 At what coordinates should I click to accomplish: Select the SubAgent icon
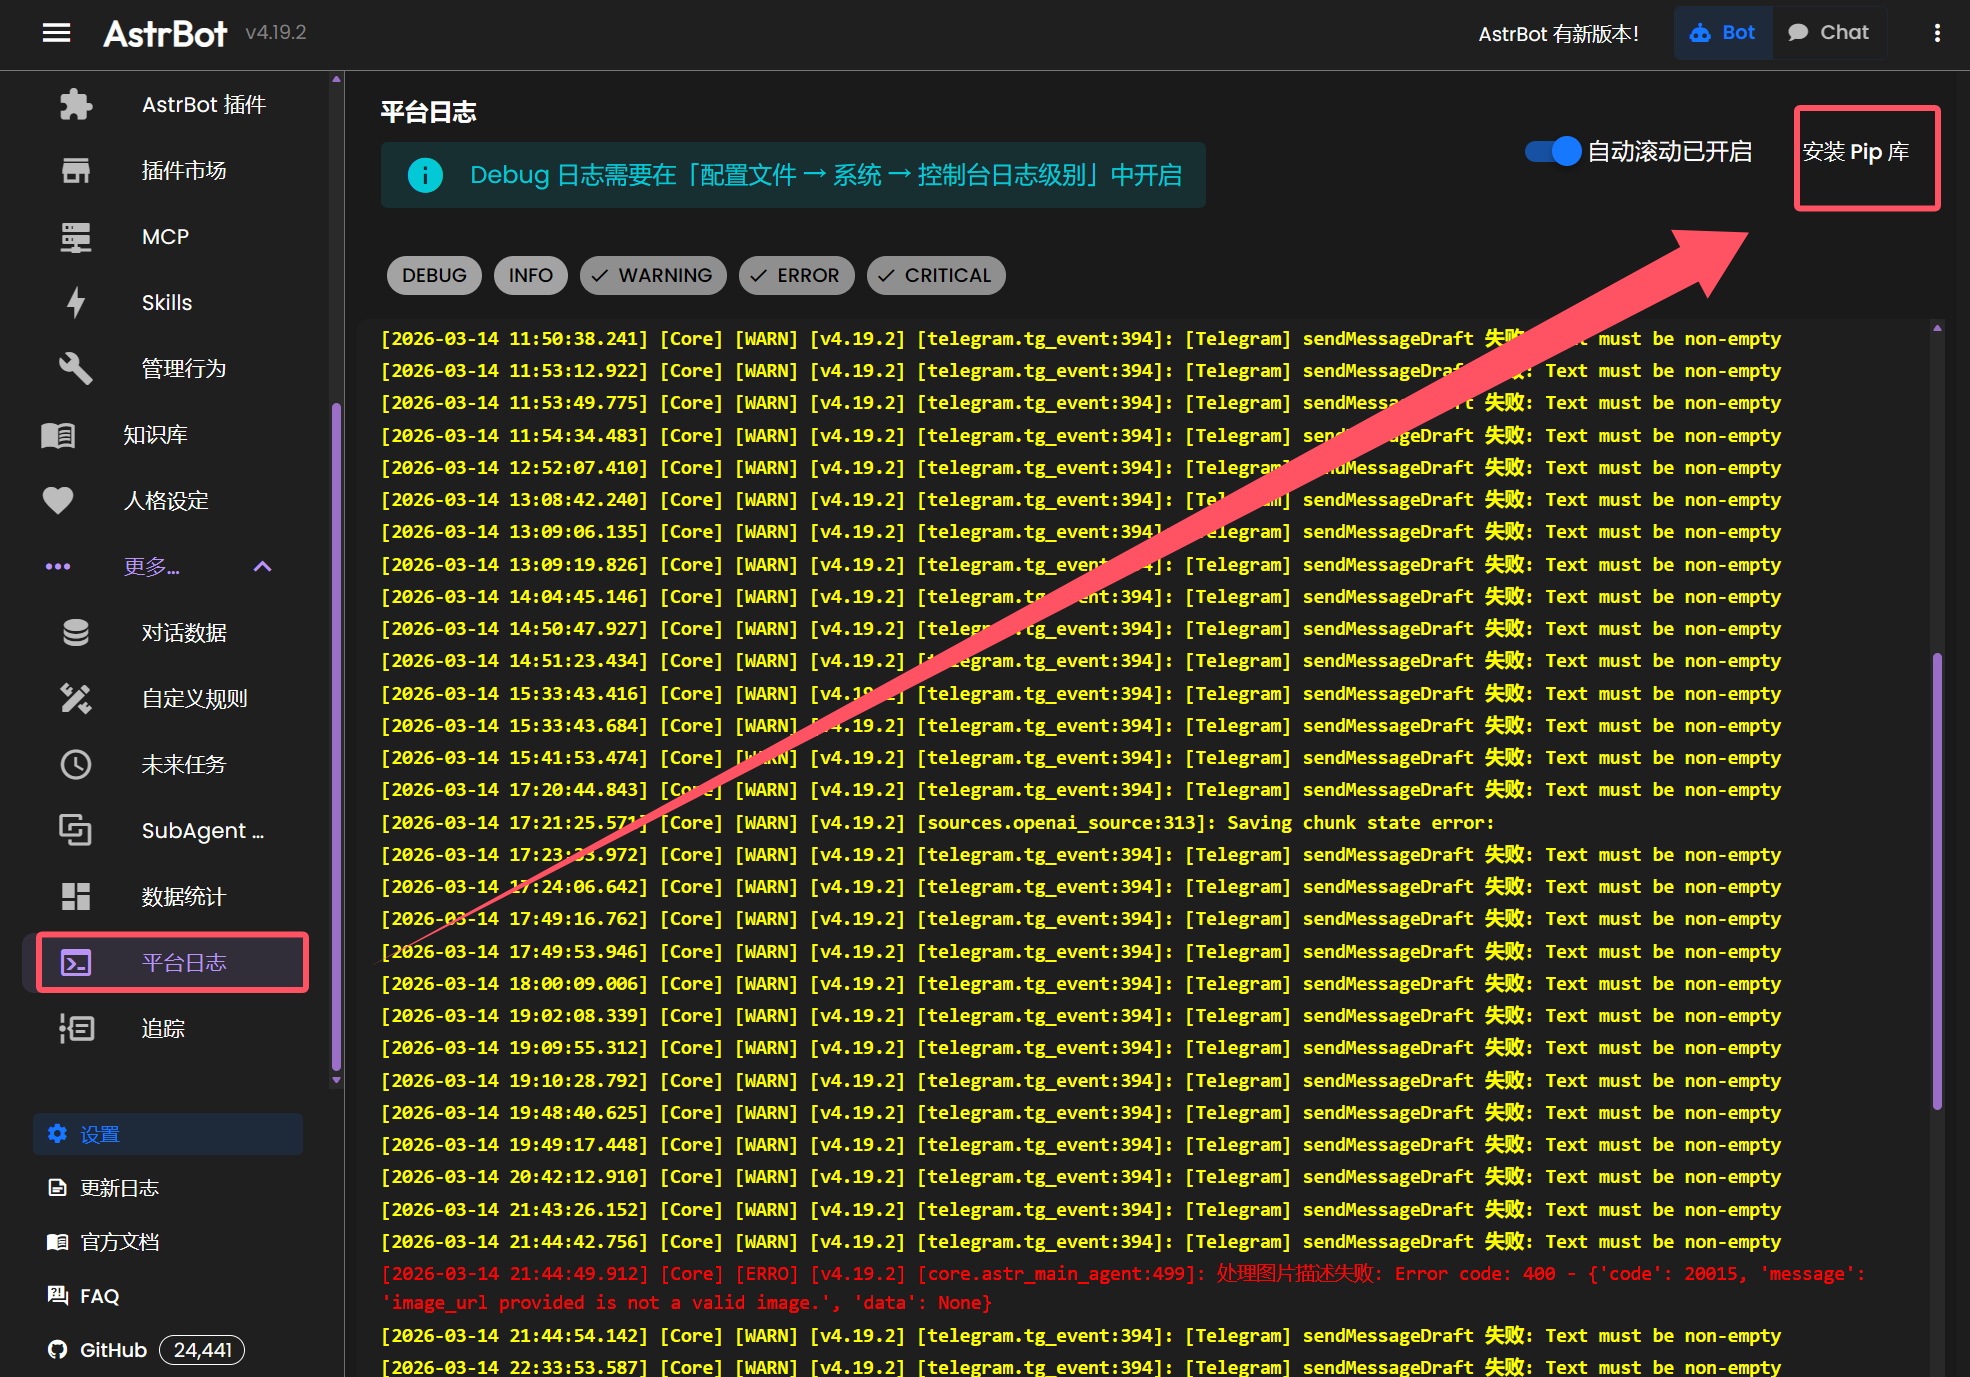coord(76,830)
